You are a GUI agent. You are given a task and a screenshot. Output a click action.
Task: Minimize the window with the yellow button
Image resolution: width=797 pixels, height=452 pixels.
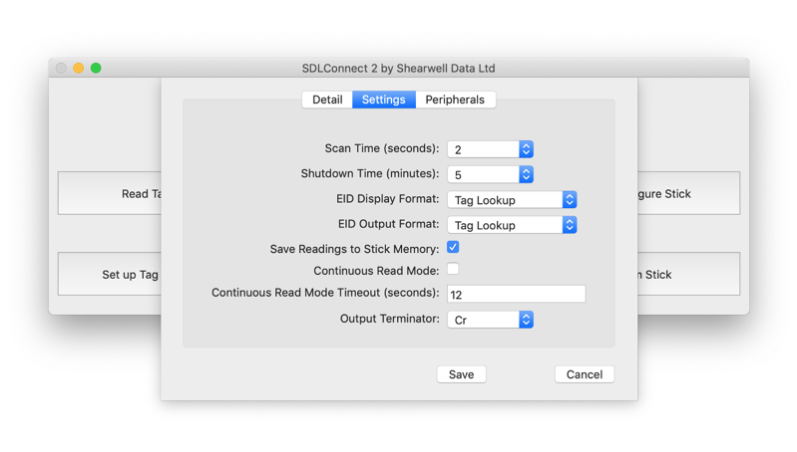(x=78, y=68)
